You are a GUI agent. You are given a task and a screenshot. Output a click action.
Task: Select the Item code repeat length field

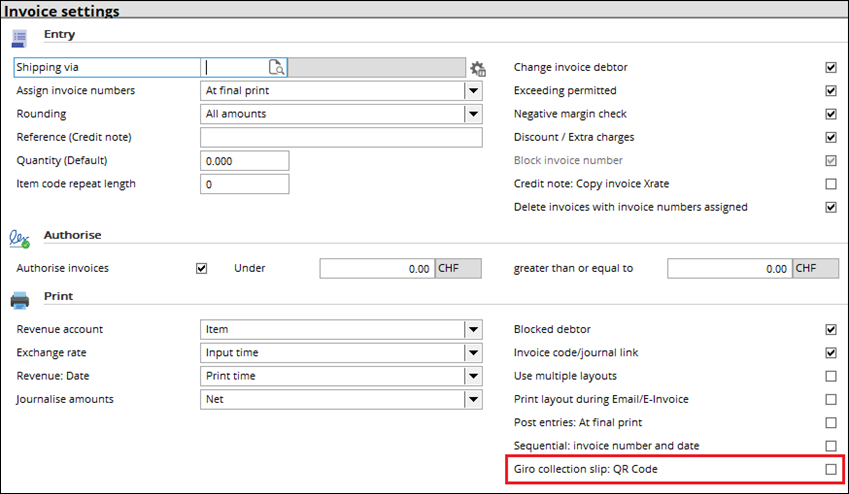click(245, 184)
